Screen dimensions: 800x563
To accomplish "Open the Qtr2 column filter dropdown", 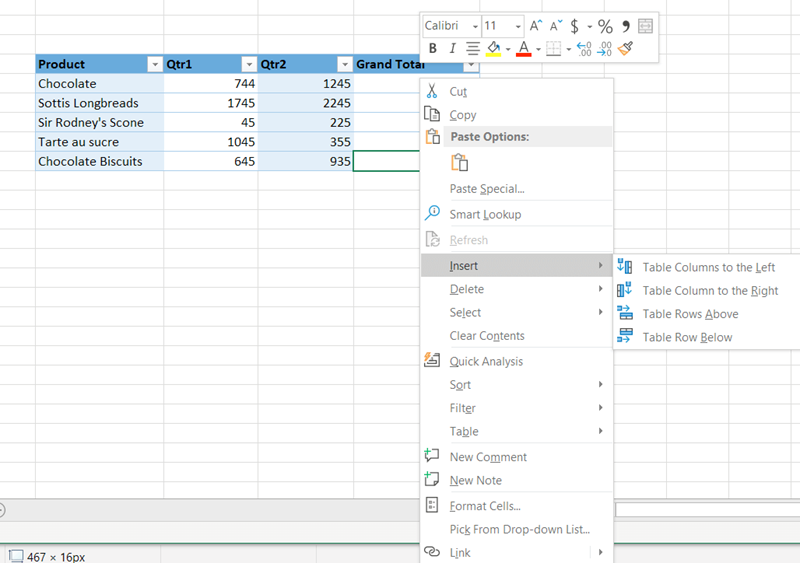I will point(344,64).
